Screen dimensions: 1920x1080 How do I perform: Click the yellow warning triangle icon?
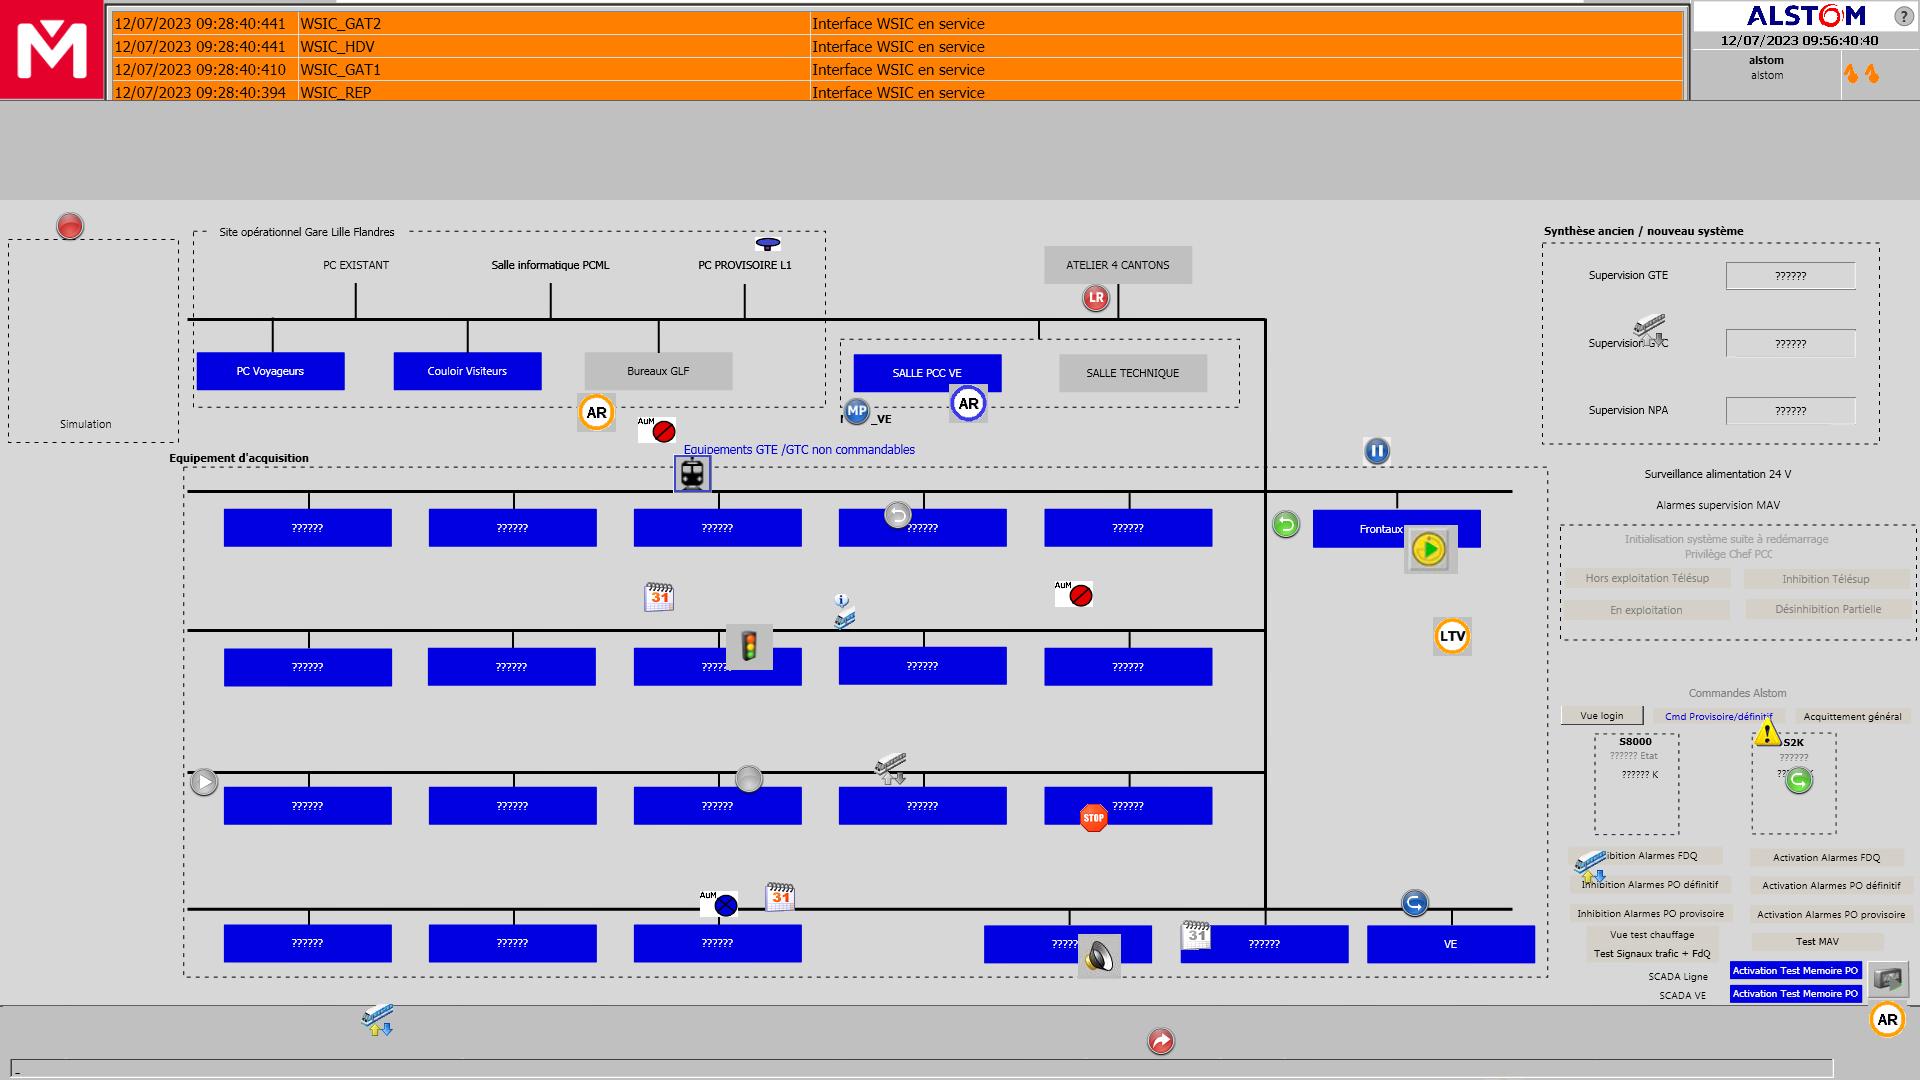click(1767, 733)
